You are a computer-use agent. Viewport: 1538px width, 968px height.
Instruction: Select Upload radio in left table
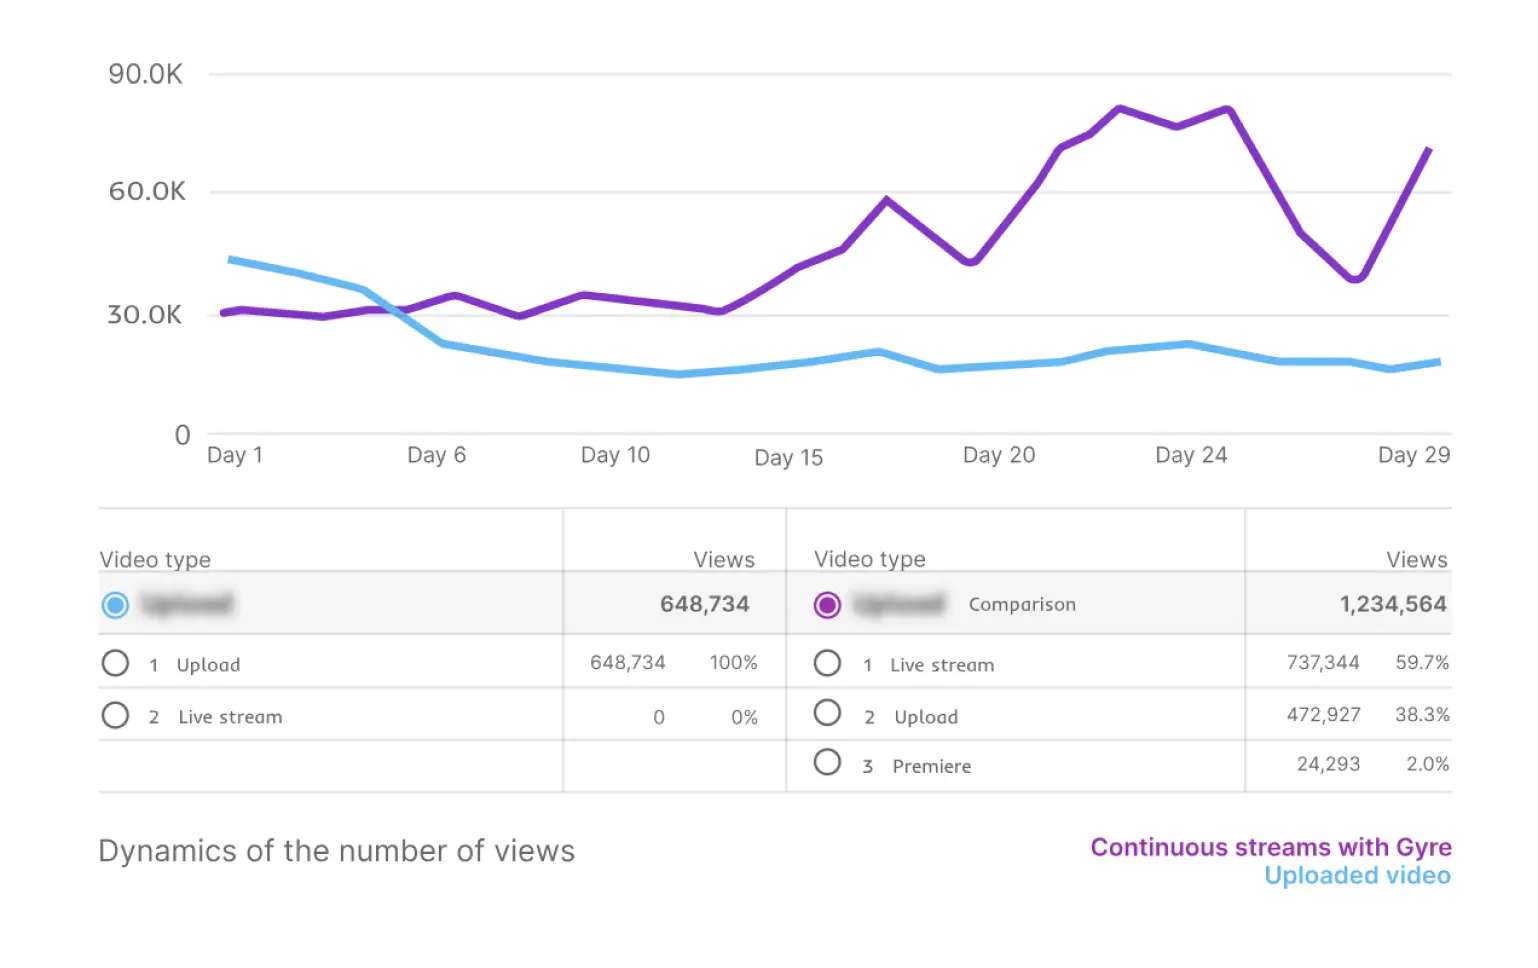tap(116, 663)
